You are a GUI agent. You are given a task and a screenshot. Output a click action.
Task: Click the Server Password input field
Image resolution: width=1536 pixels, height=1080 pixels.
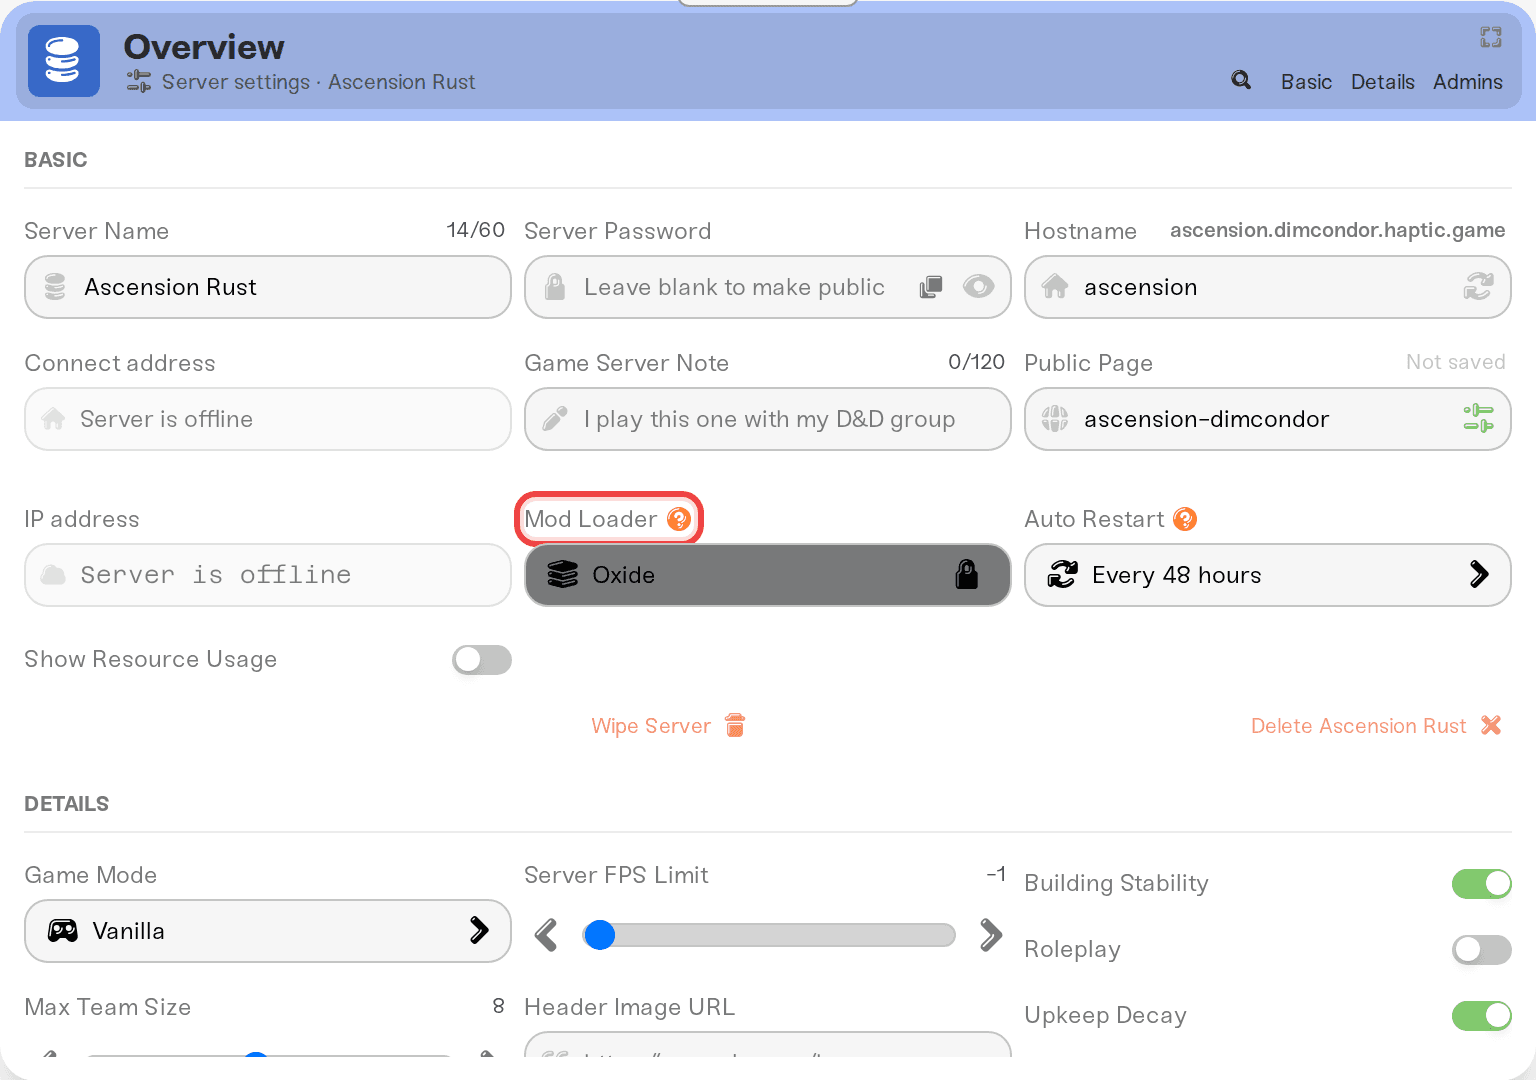tap(768, 287)
